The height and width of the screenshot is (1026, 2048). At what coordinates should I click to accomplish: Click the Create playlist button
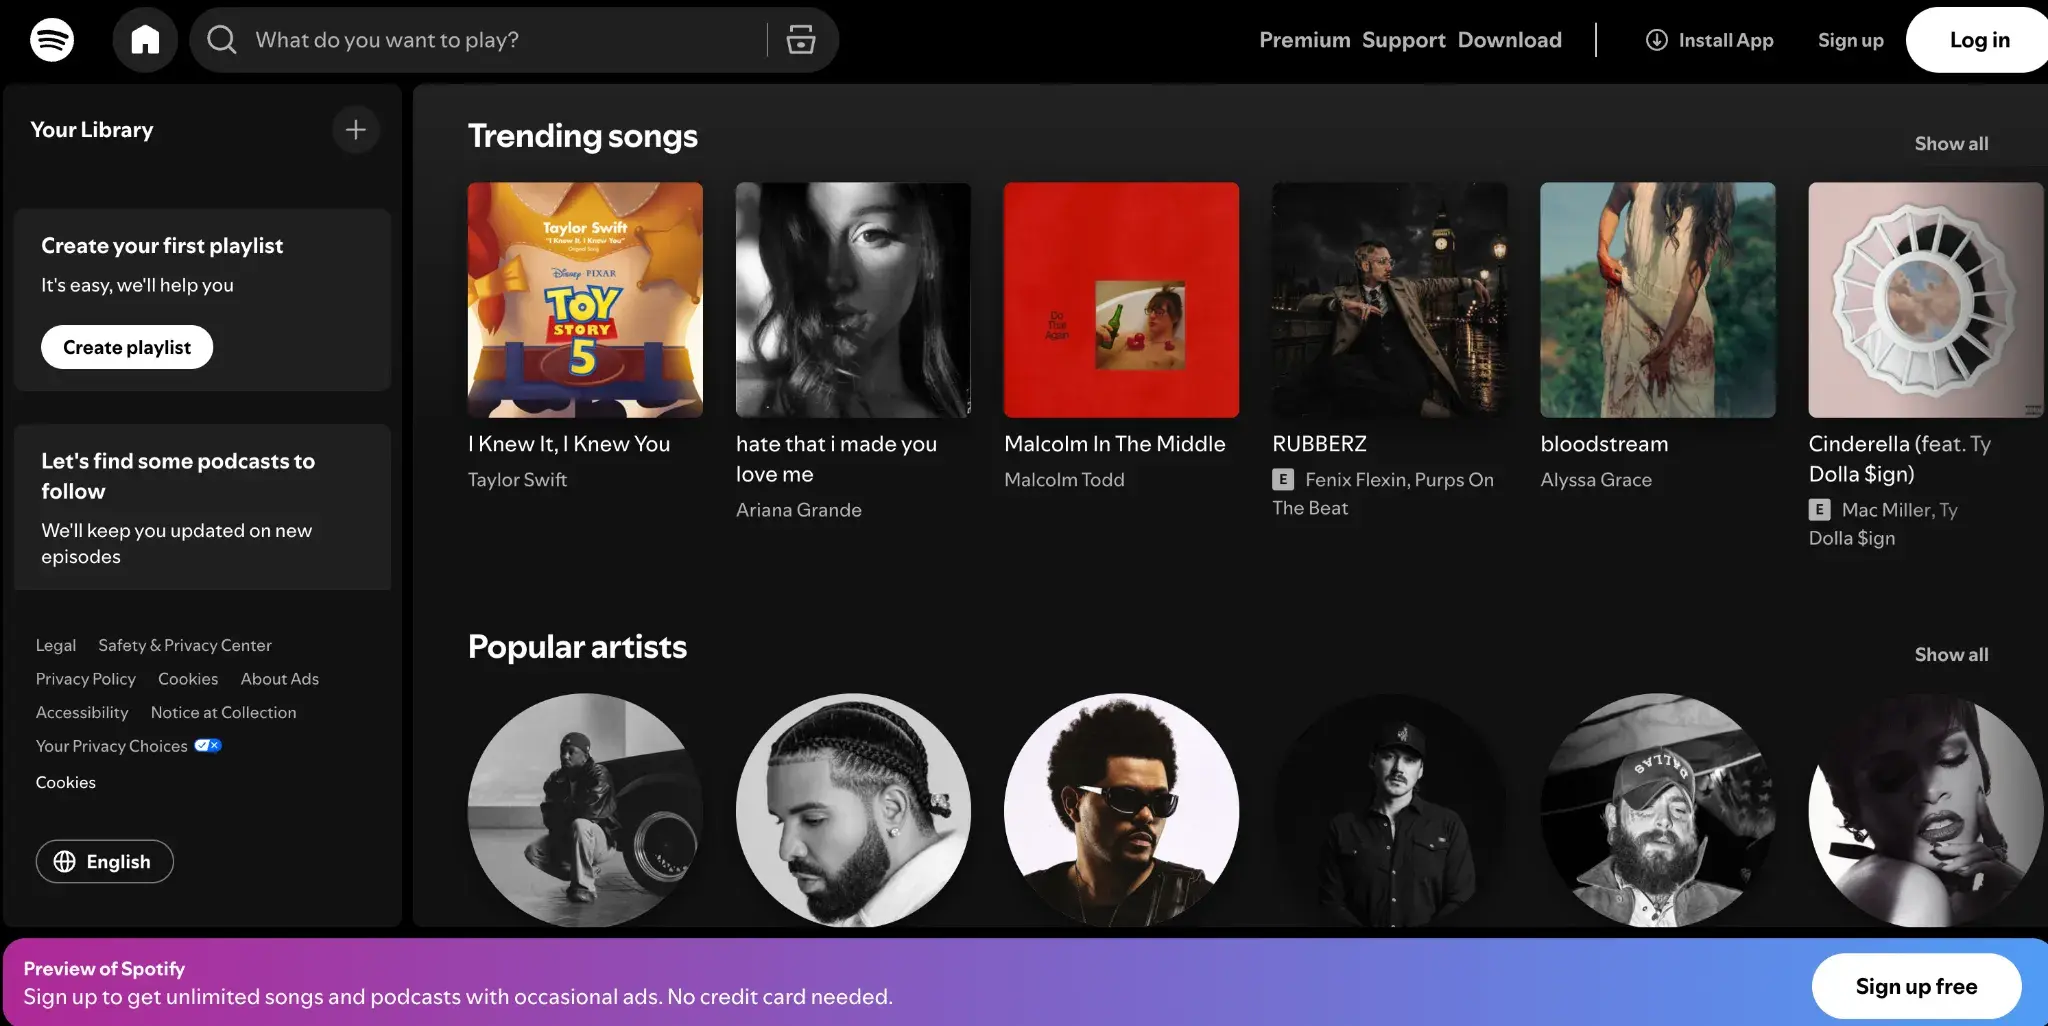point(127,347)
